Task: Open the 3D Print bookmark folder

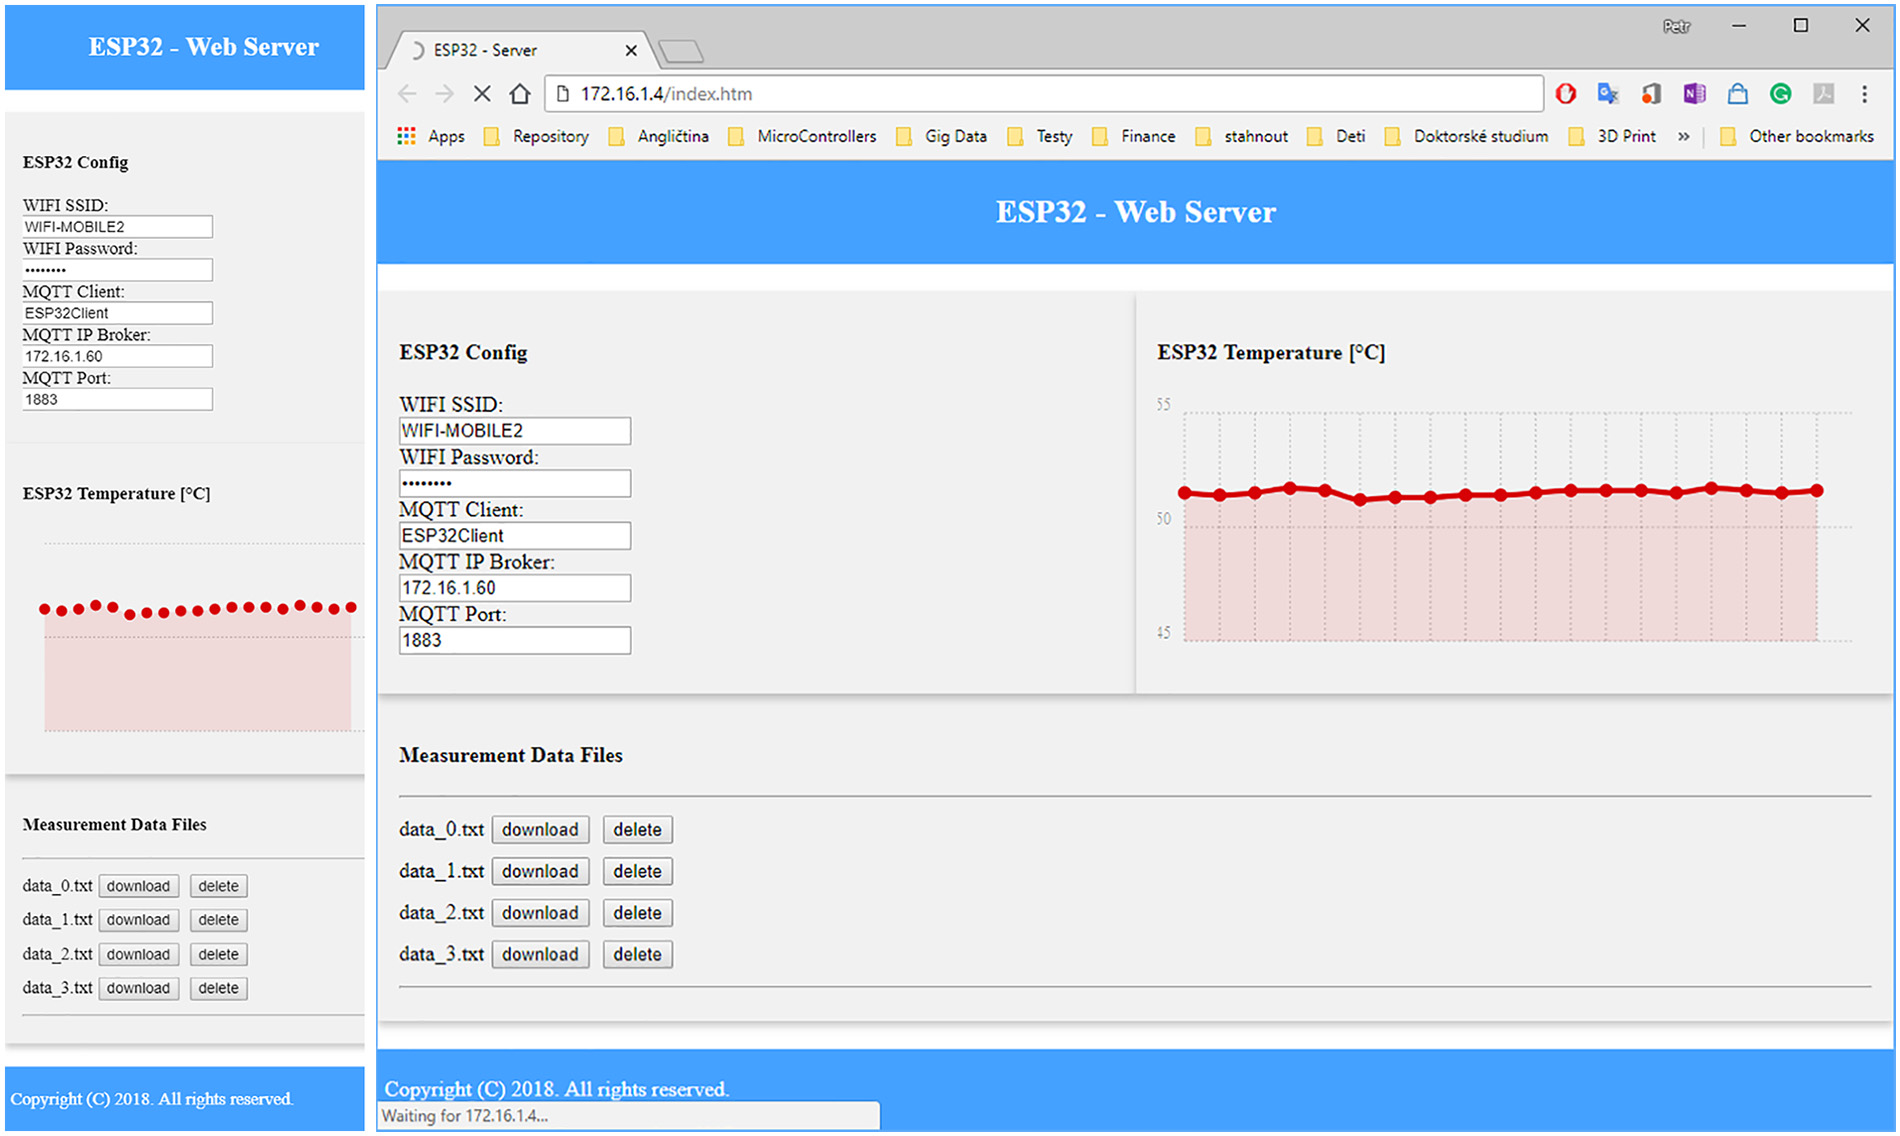Action: point(1612,136)
